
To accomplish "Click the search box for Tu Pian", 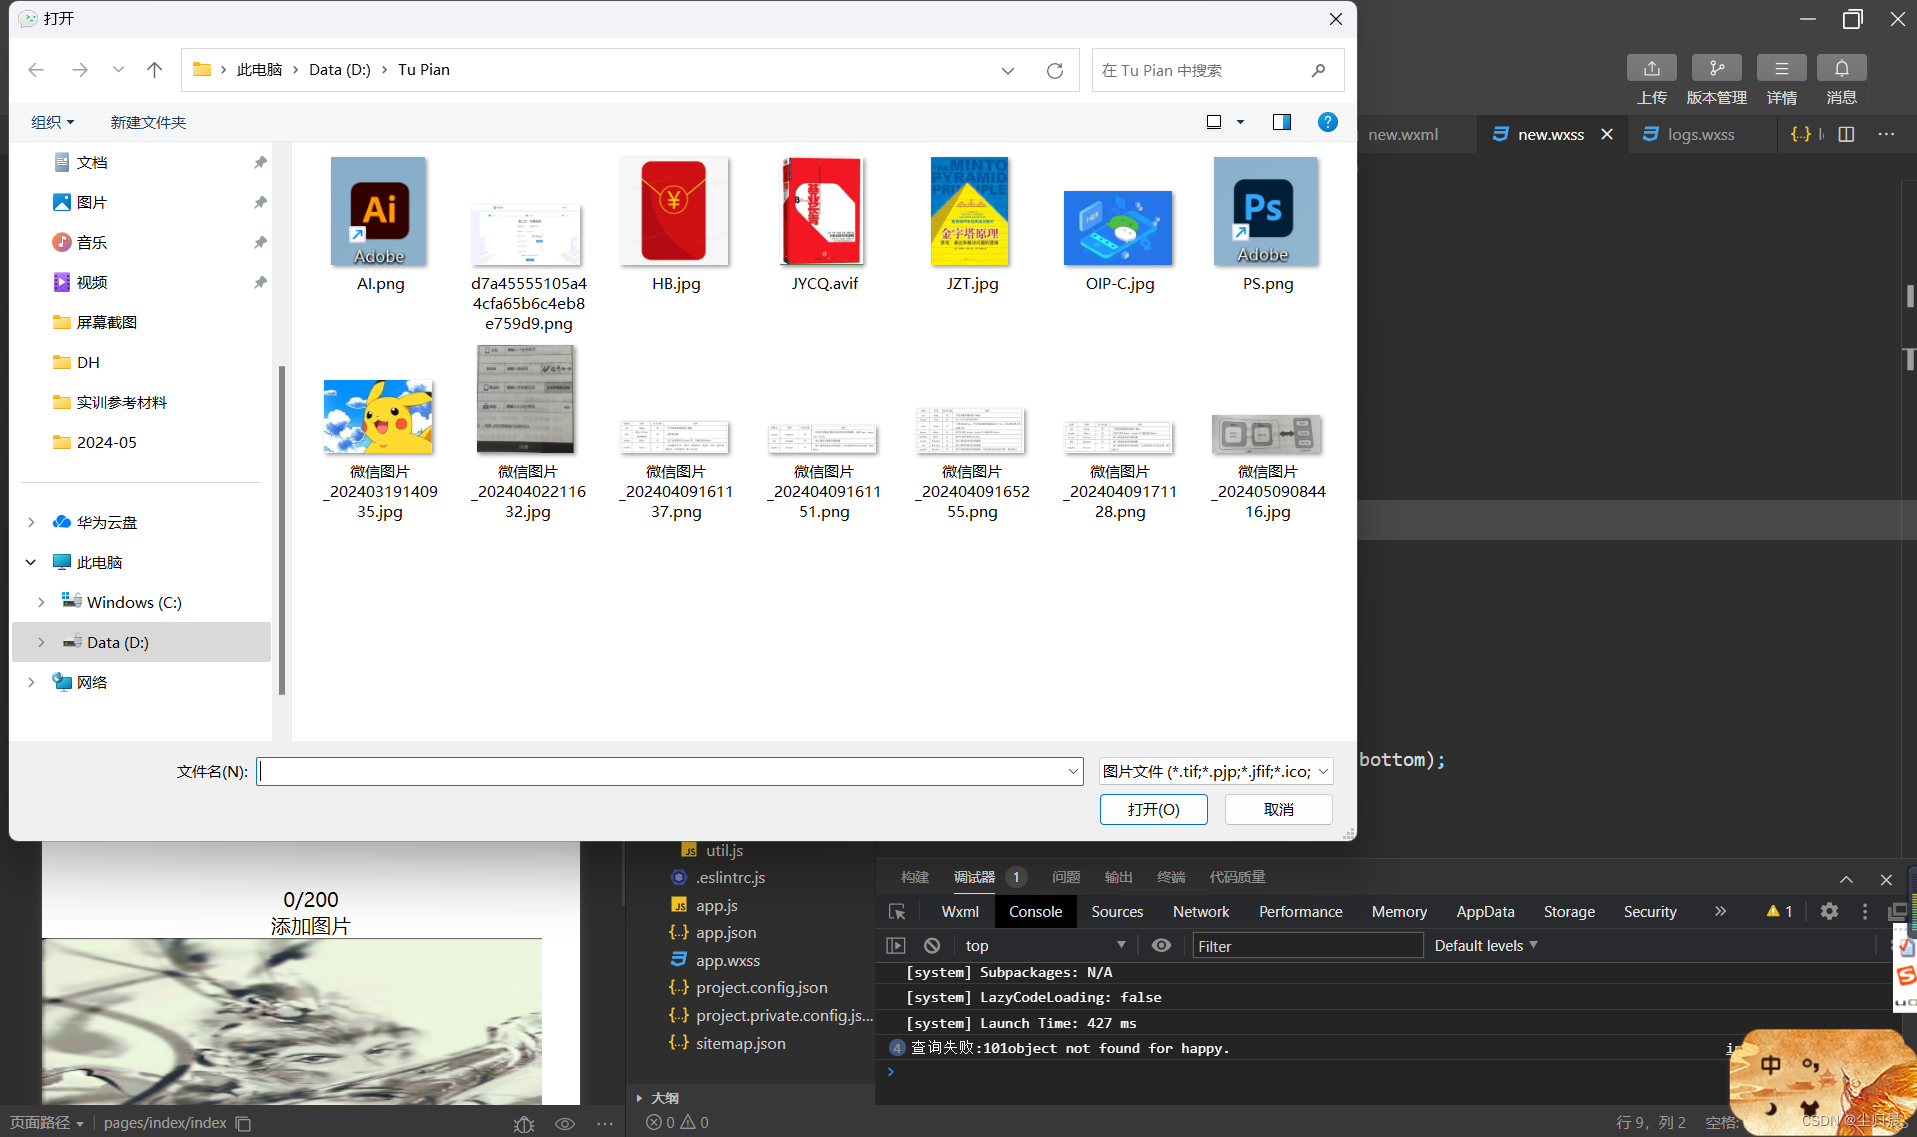I will point(1217,70).
